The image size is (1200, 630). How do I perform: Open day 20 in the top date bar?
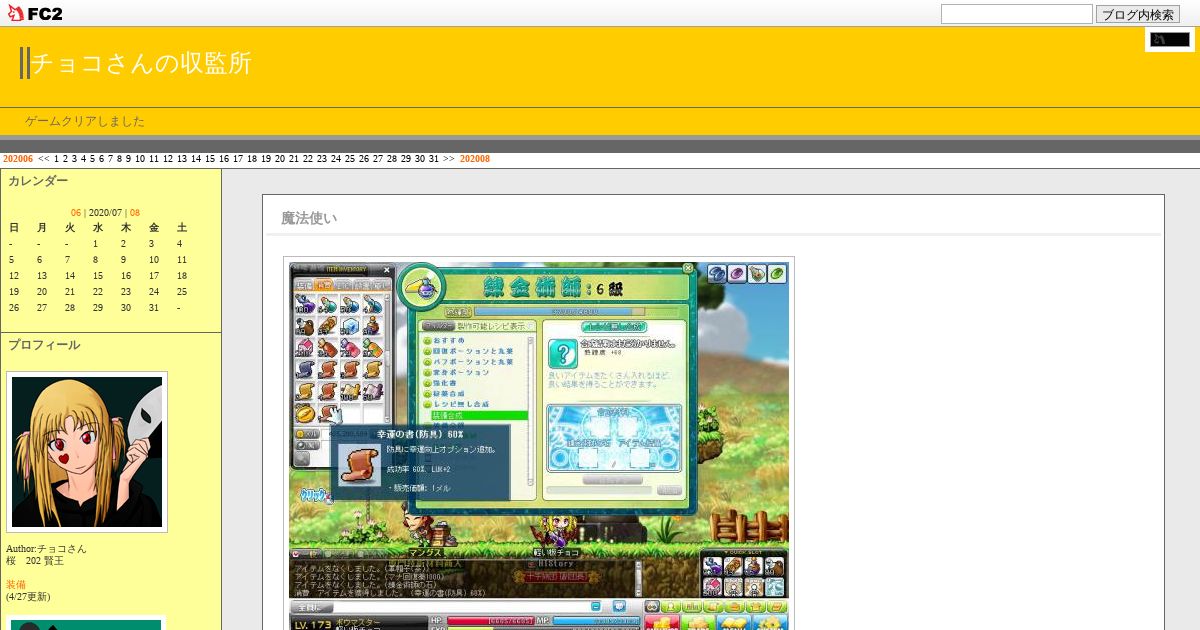280,159
